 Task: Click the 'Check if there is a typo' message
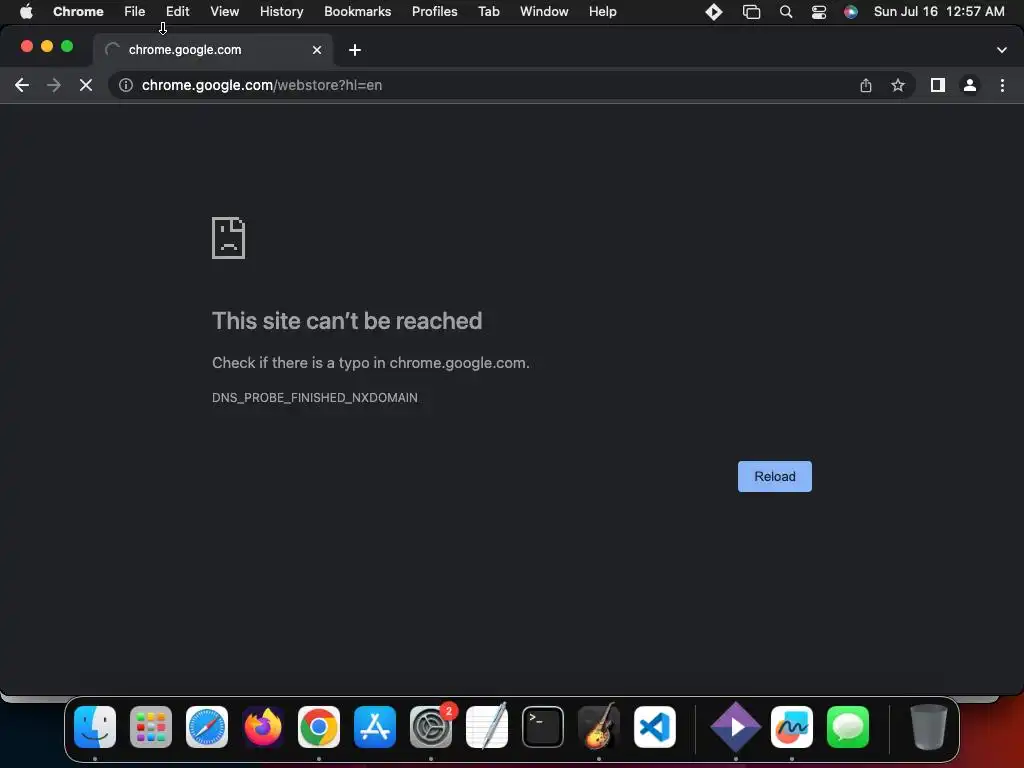click(x=370, y=363)
